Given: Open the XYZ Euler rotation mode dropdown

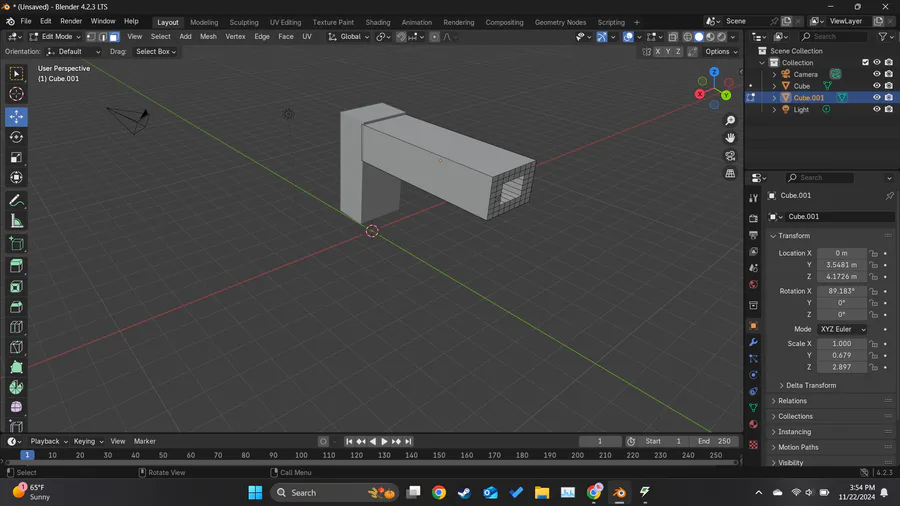Looking at the screenshot, I should click(842, 329).
